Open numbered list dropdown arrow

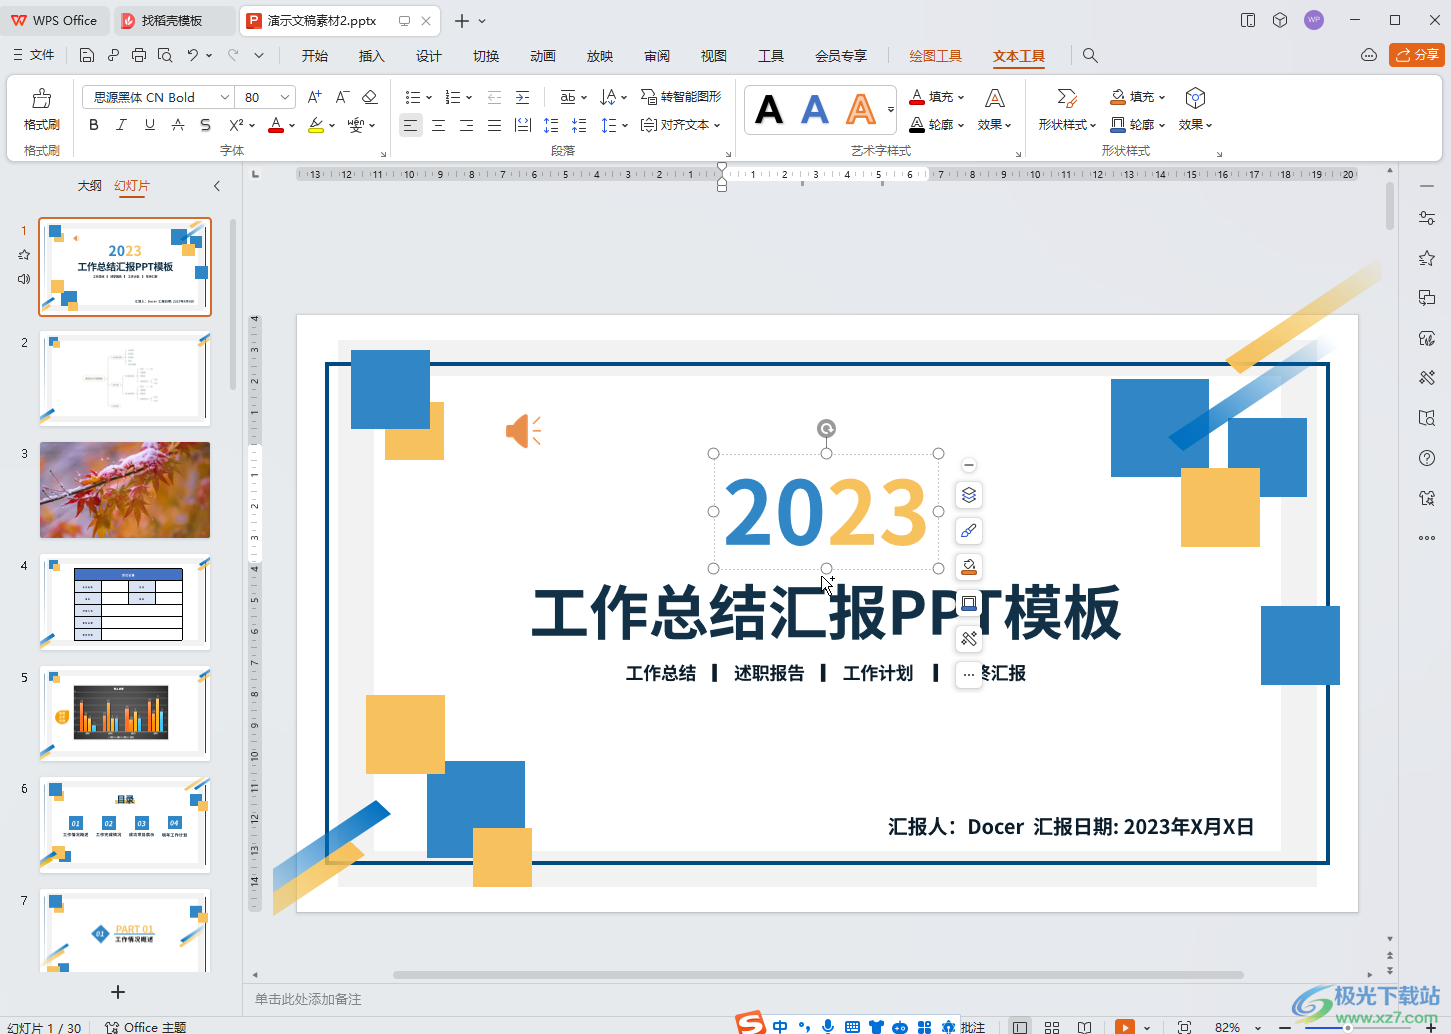coord(469,98)
